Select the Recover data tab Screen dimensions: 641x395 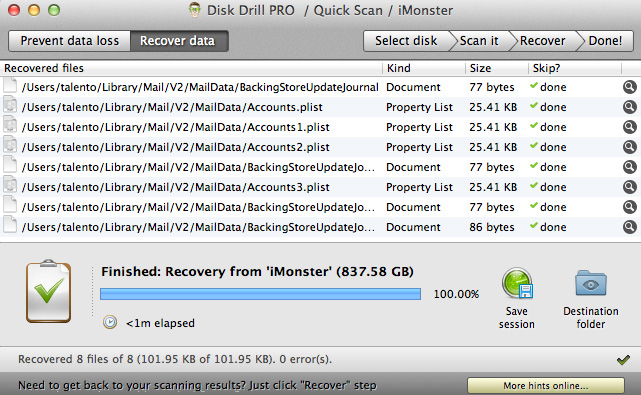179,41
